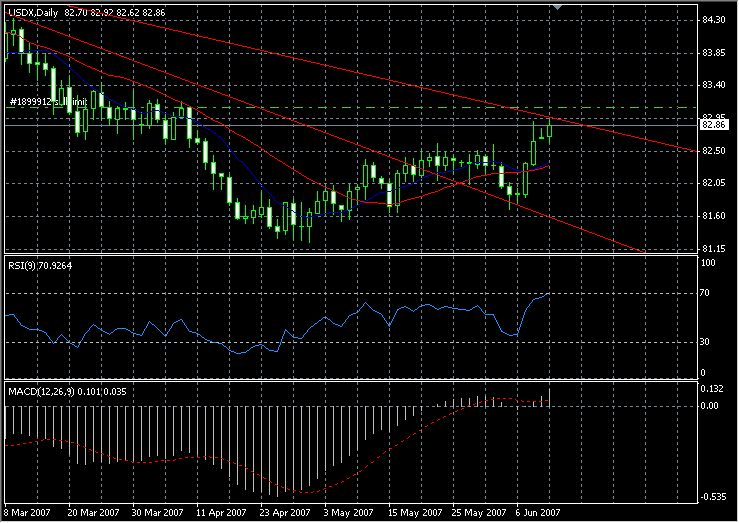The width and height of the screenshot is (739, 523).
Task: Click the RSI level 30 label
Action: pyautogui.click(x=705, y=342)
